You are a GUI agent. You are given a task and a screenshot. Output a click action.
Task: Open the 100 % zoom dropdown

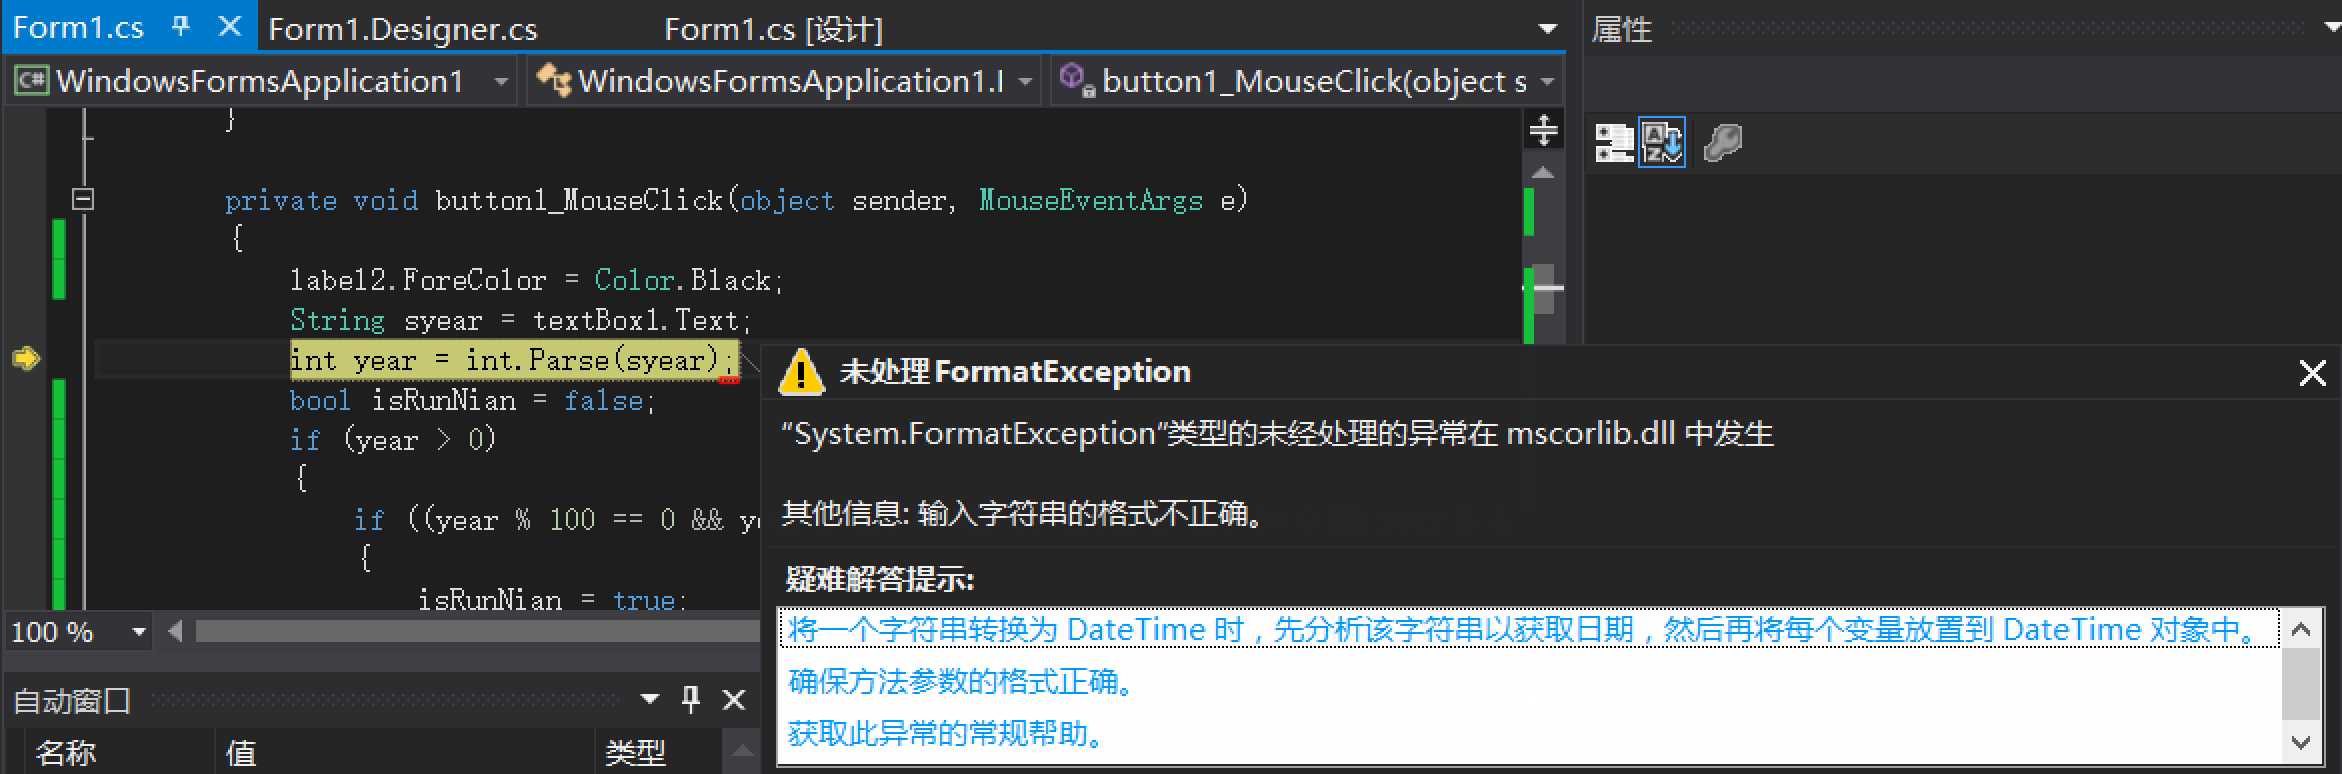(x=139, y=631)
